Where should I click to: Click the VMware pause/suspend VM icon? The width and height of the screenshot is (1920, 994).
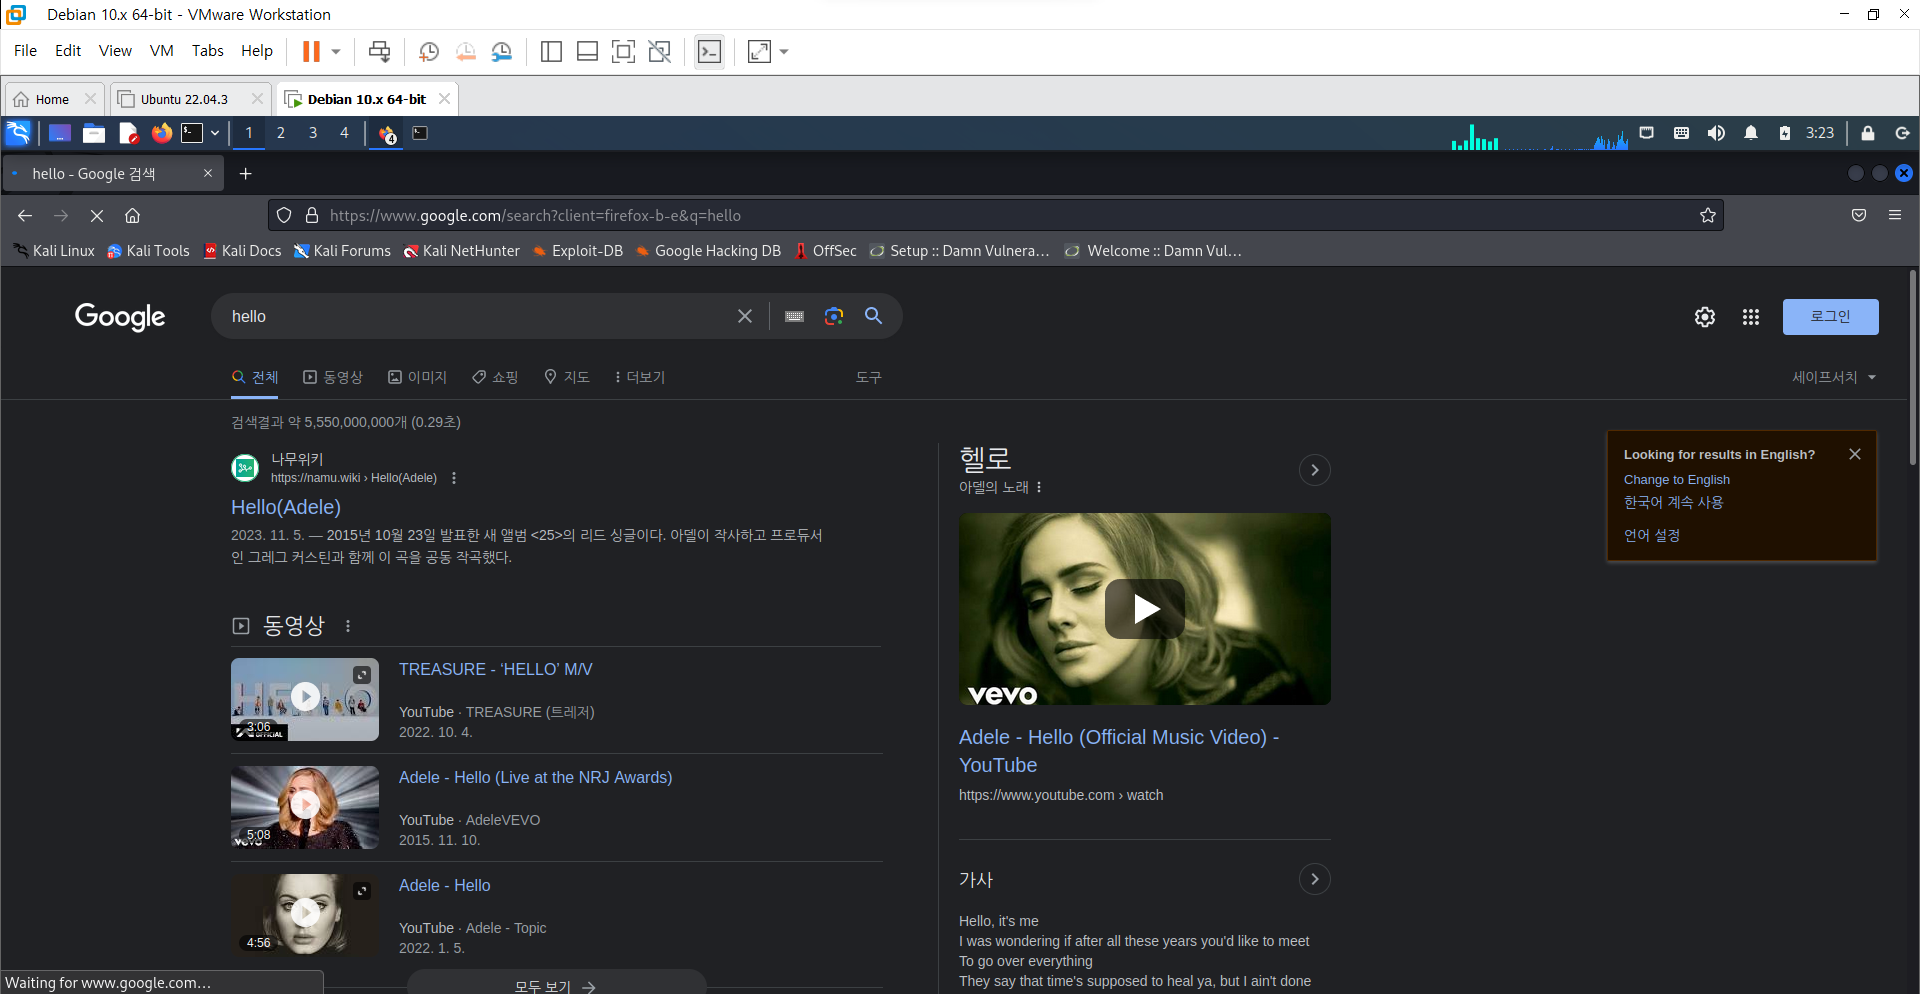(x=311, y=51)
